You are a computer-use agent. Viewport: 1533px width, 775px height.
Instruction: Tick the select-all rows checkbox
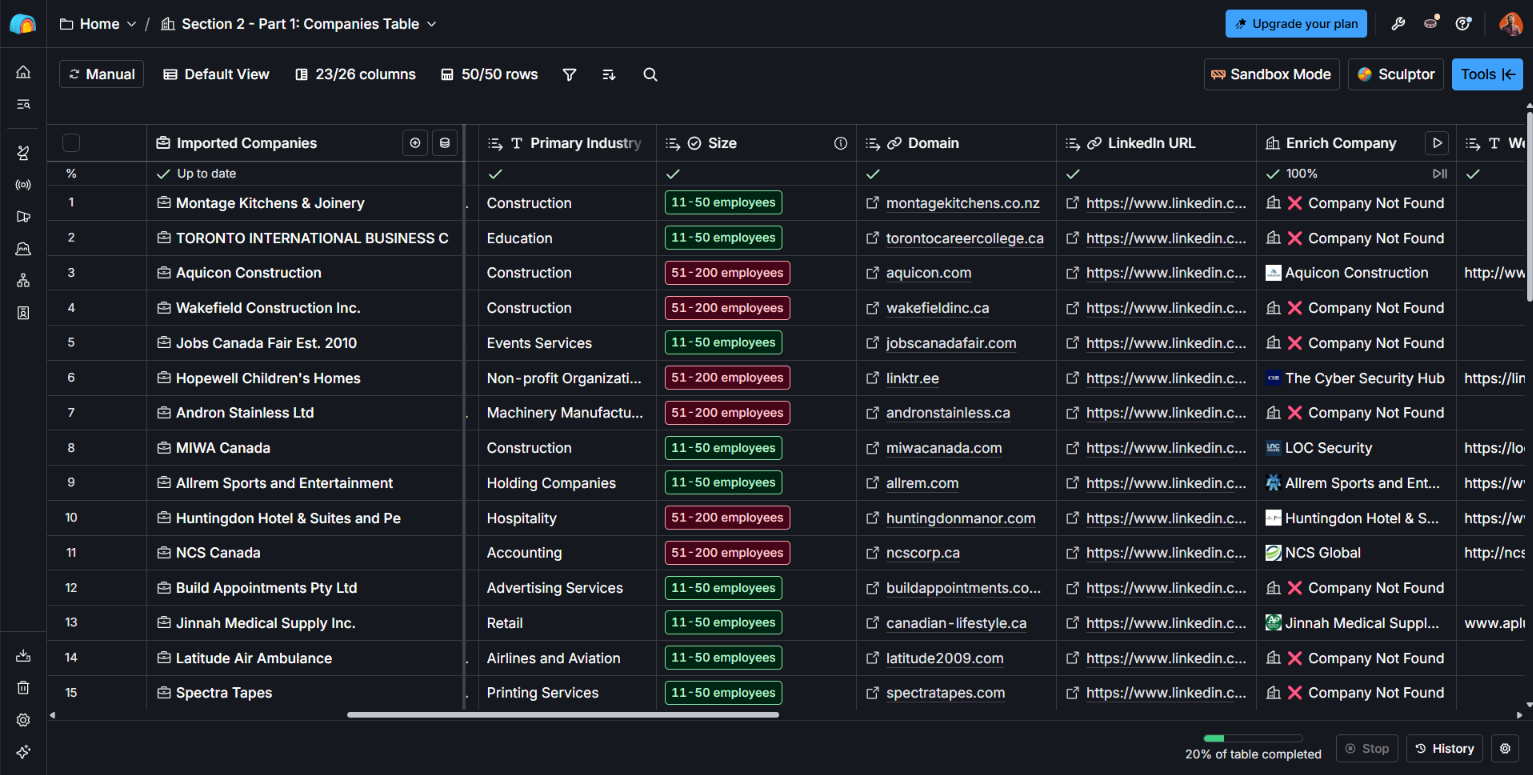[x=71, y=143]
